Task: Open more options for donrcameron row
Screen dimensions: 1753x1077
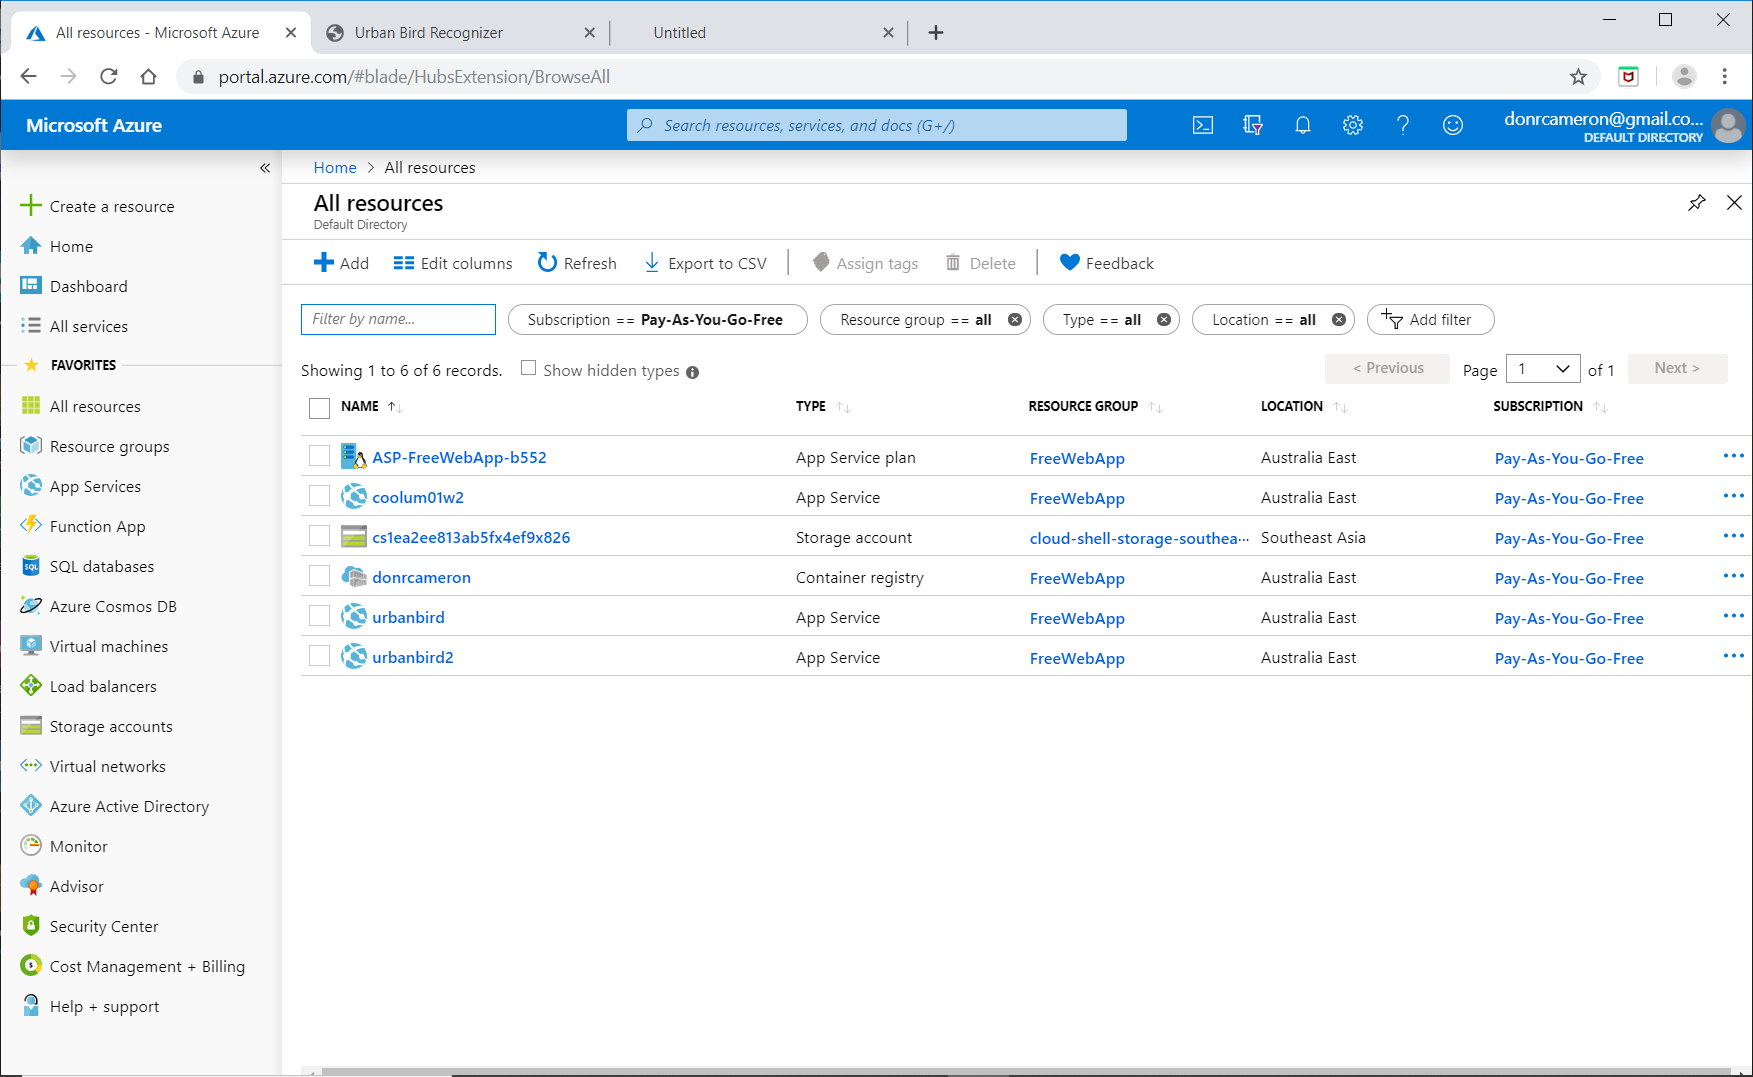Action: pos(1734,576)
